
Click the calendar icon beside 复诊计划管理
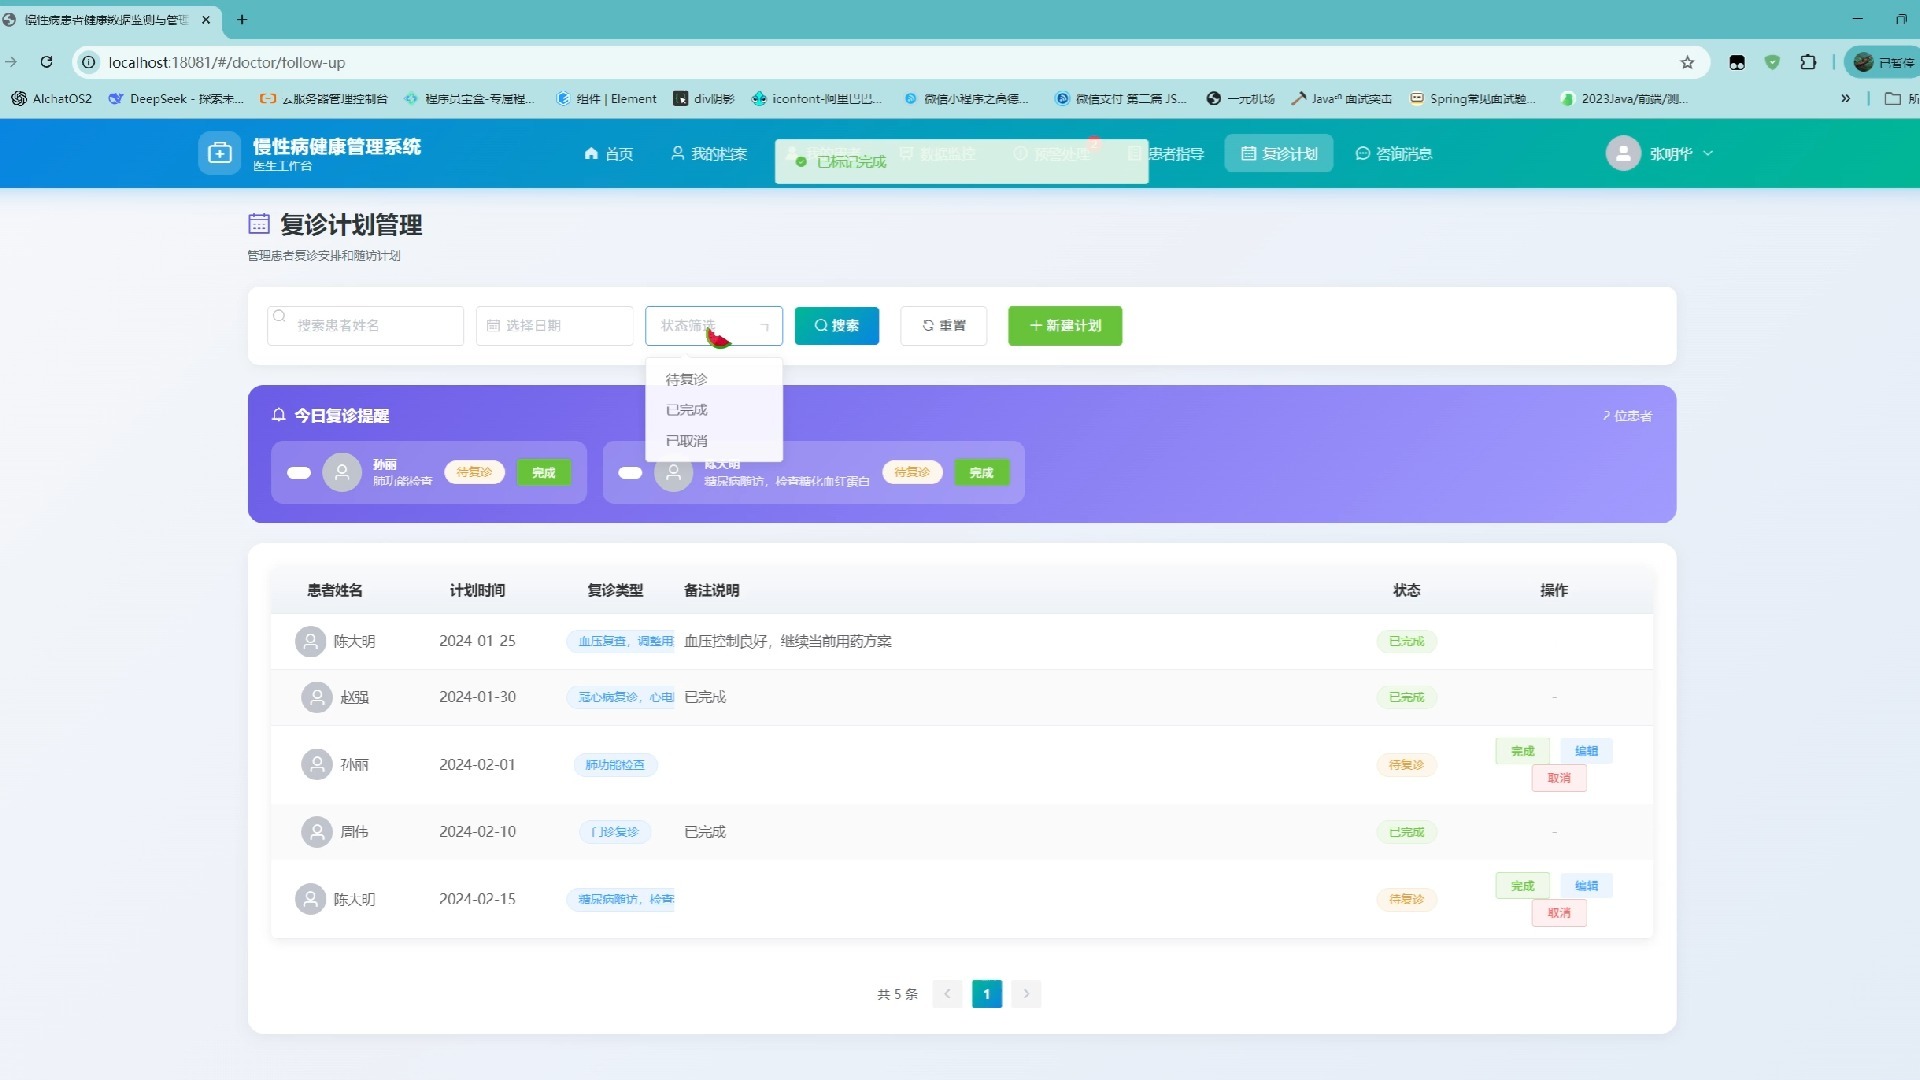click(x=259, y=224)
